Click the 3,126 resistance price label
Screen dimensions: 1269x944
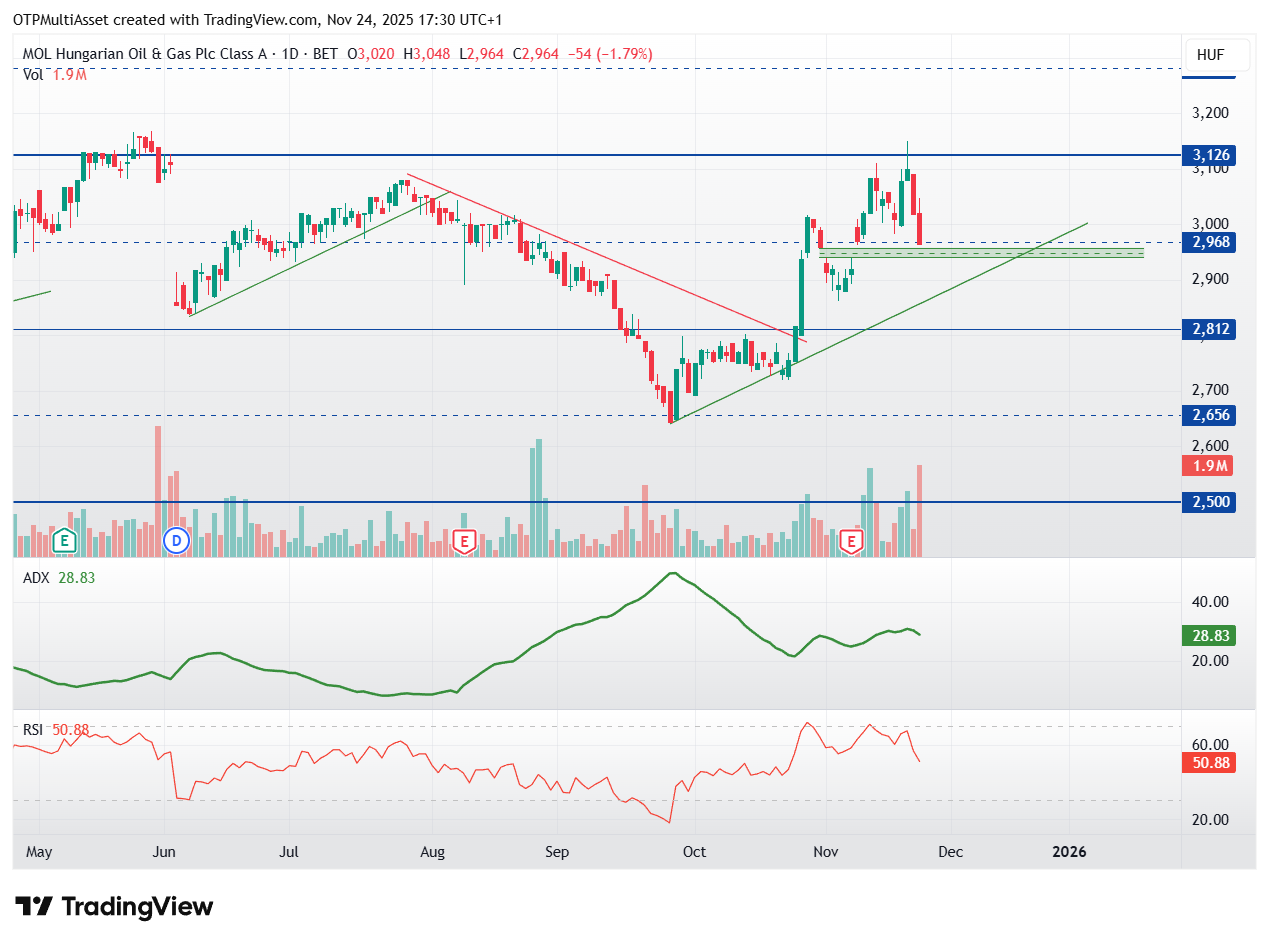coord(1208,155)
